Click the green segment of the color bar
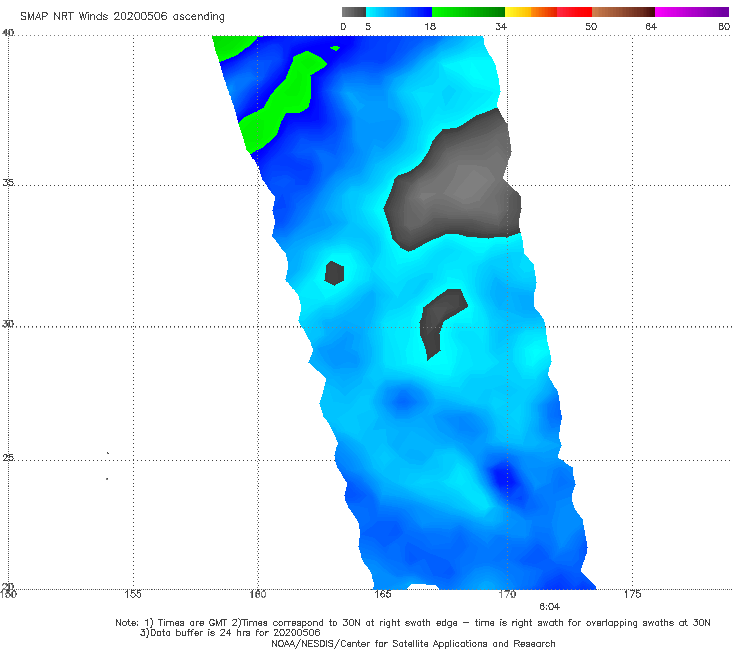Screen dimensions: 740x650 (468, 12)
